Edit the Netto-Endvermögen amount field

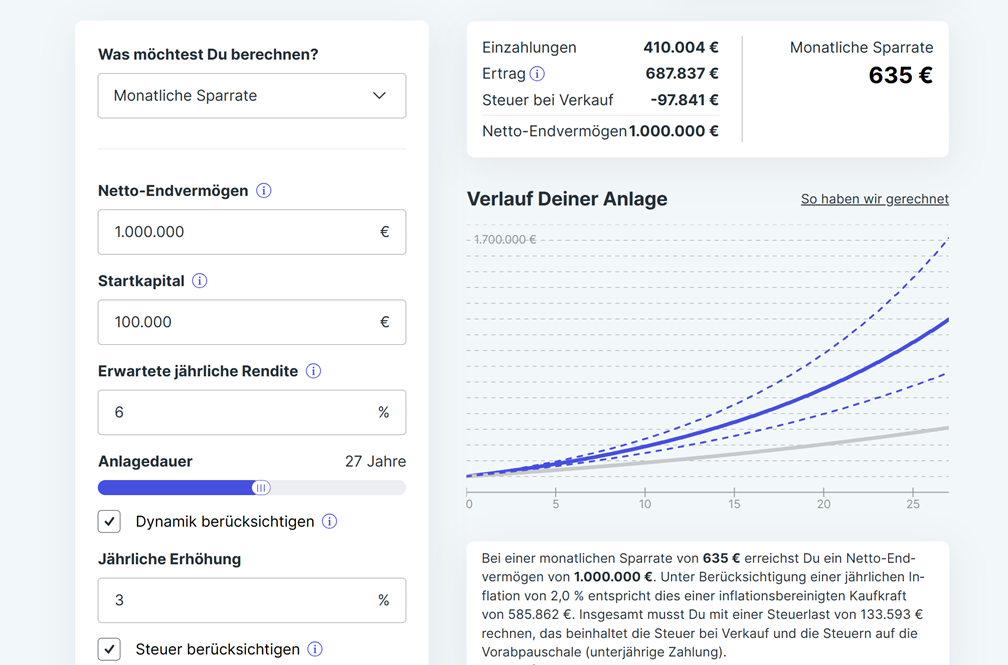coord(251,232)
